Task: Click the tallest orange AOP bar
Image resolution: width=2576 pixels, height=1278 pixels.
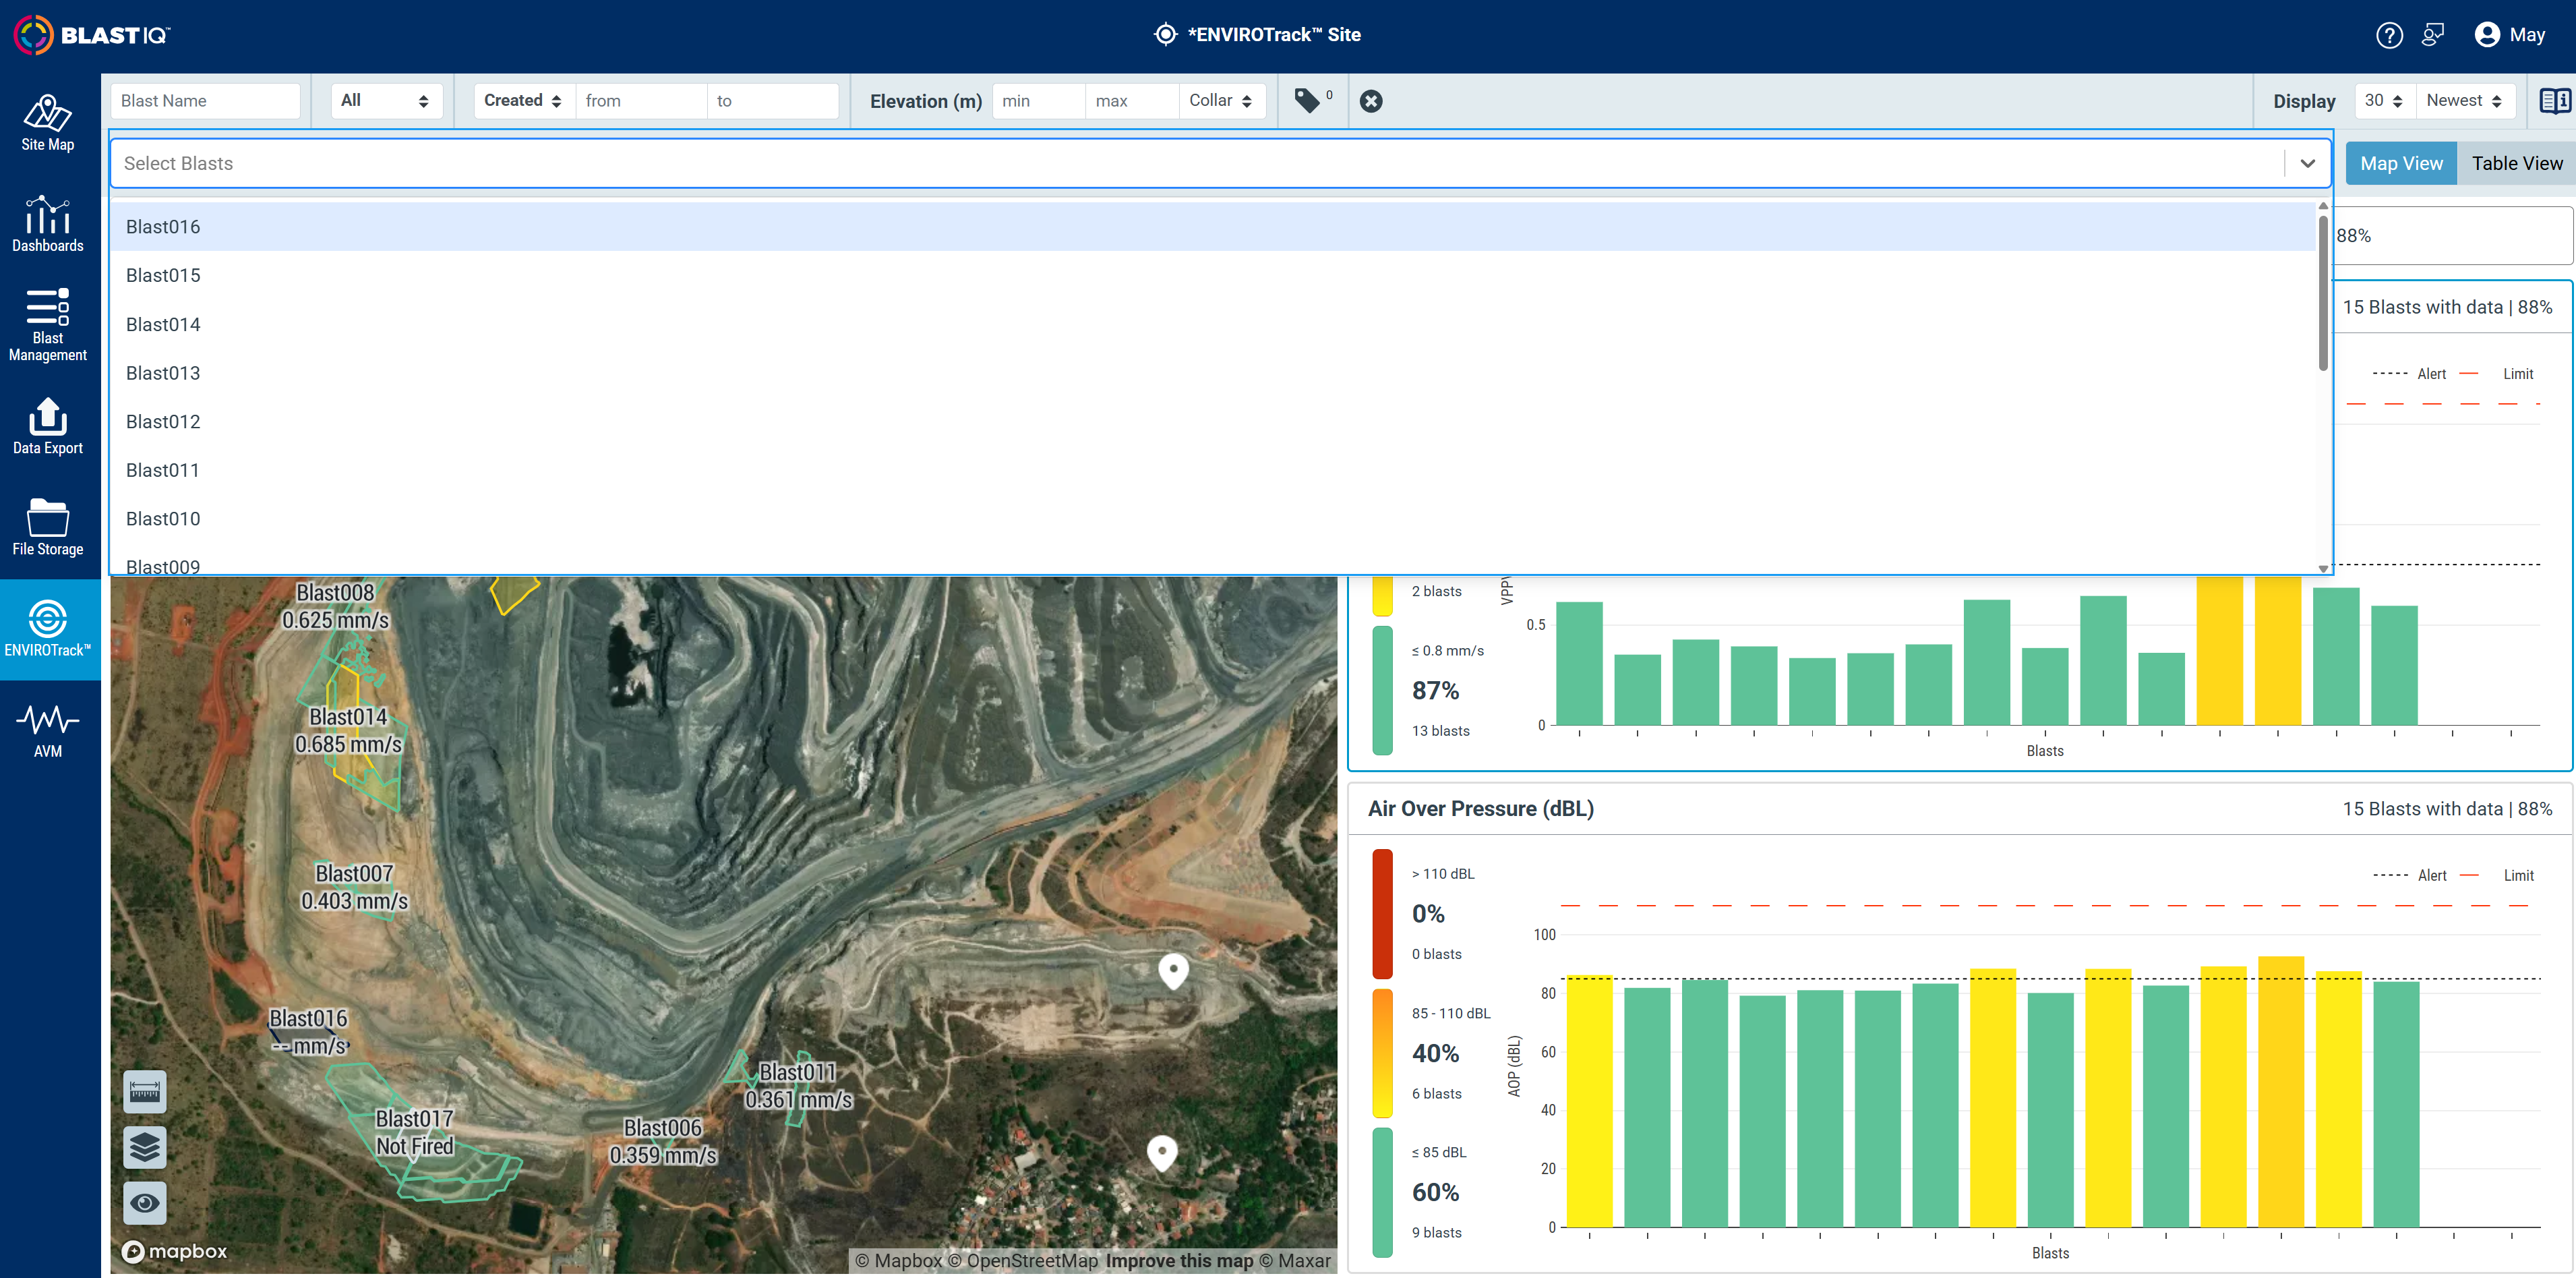Action: [2281, 1091]
